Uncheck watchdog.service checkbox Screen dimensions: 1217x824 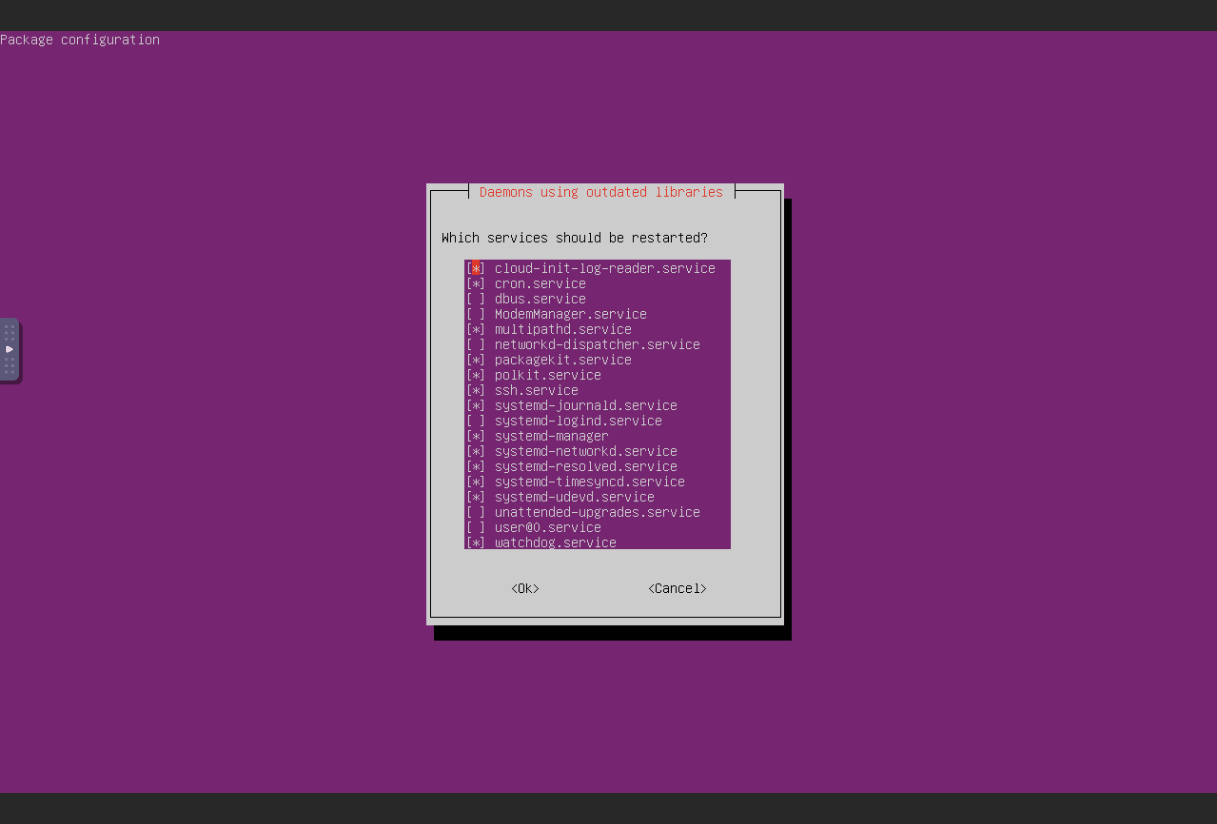(x=476, y=543)
